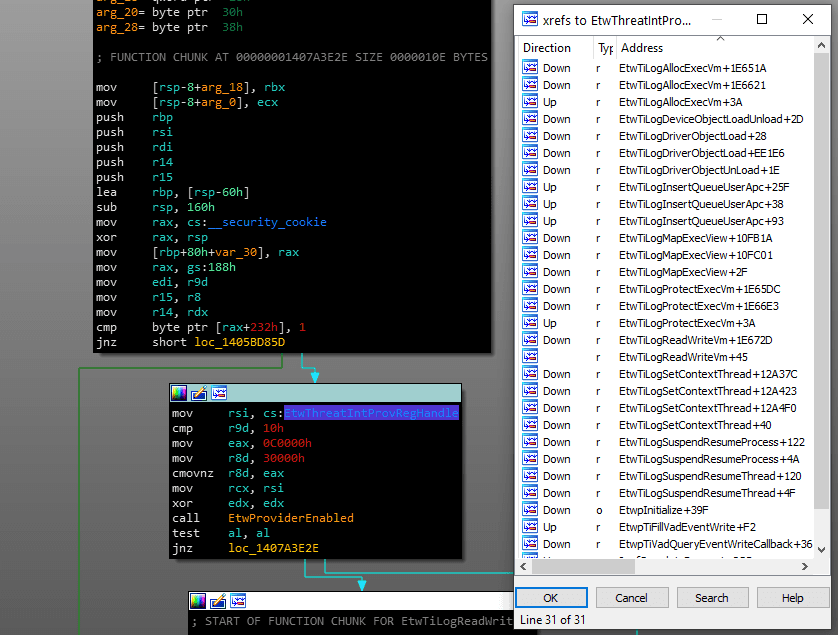
Task: Sort xrefs by the Type column header
Action: pos(605,48)
